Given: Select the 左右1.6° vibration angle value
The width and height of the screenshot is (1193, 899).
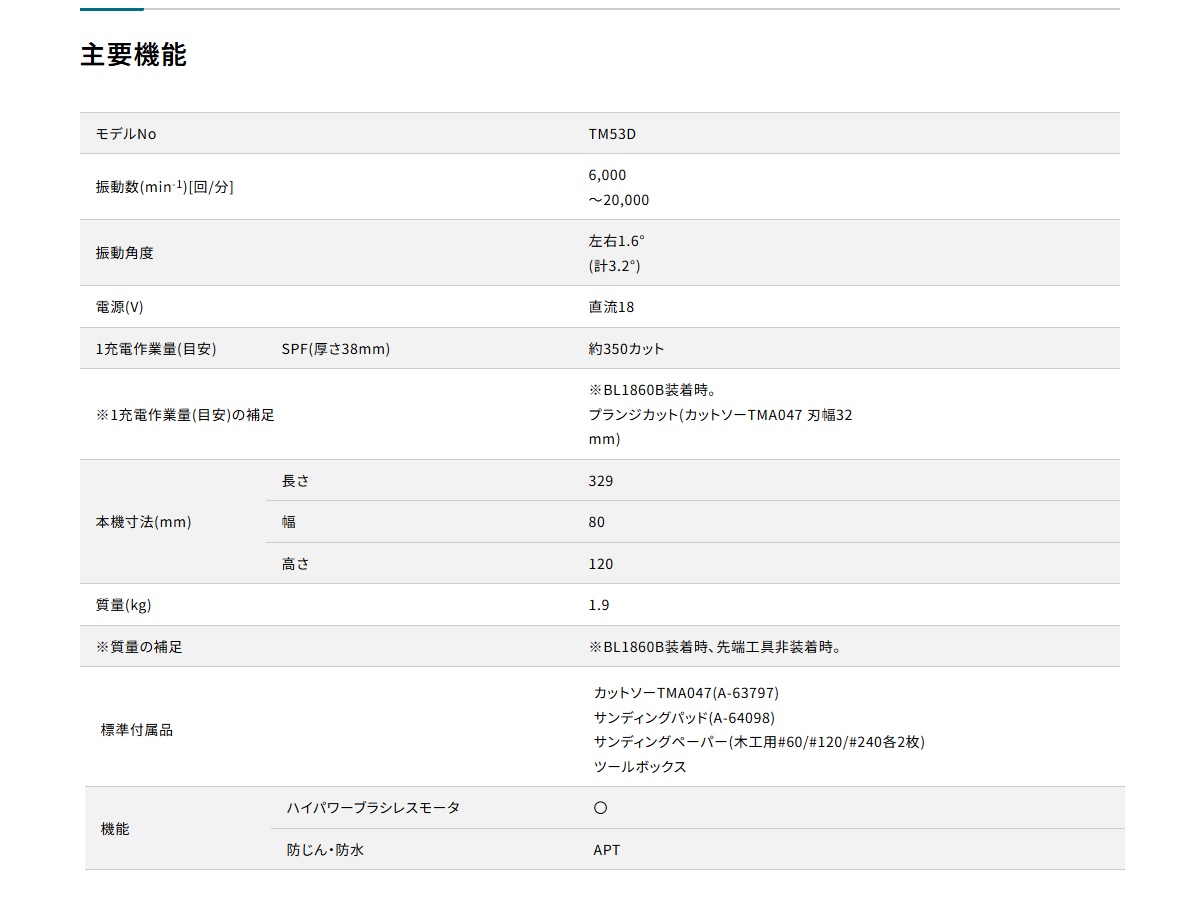Looking at the screenshot, I should click(617, 241).
